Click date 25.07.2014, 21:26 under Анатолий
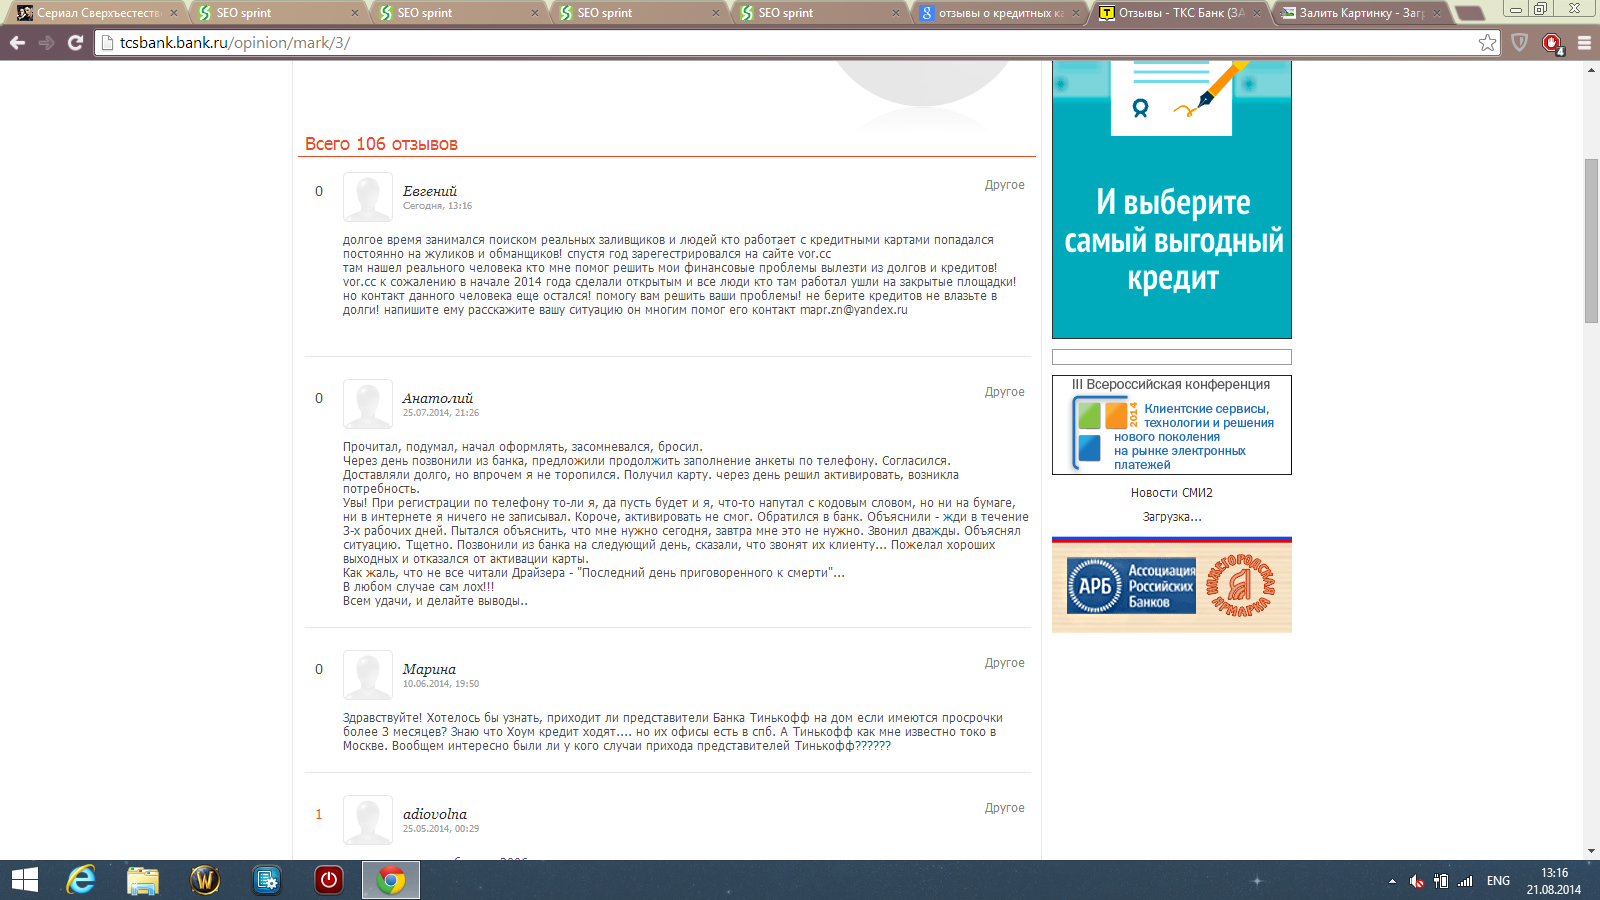This screenshot has height=900, width=1600. coord(441,413)
